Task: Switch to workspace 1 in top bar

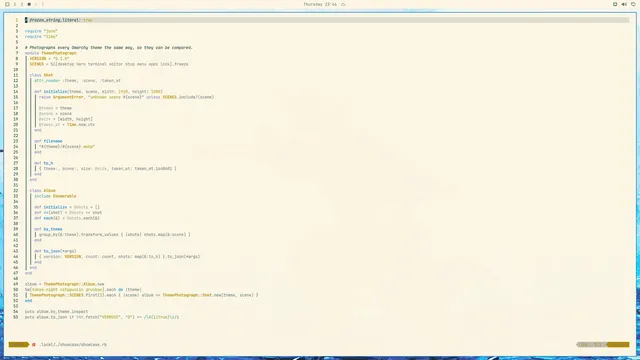Action: (15, 4)
